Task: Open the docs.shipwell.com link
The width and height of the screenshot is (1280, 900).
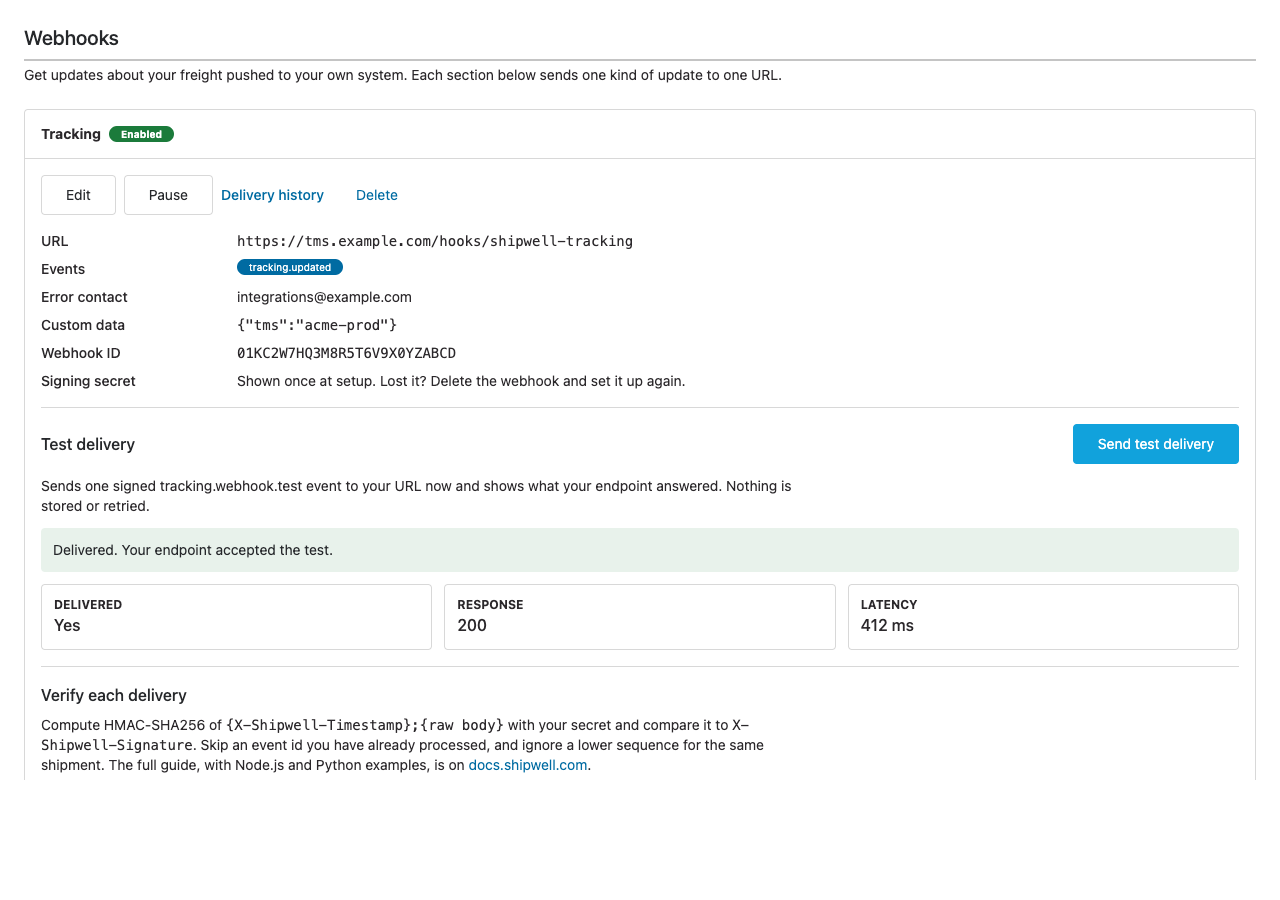Action: coord(528,765)
